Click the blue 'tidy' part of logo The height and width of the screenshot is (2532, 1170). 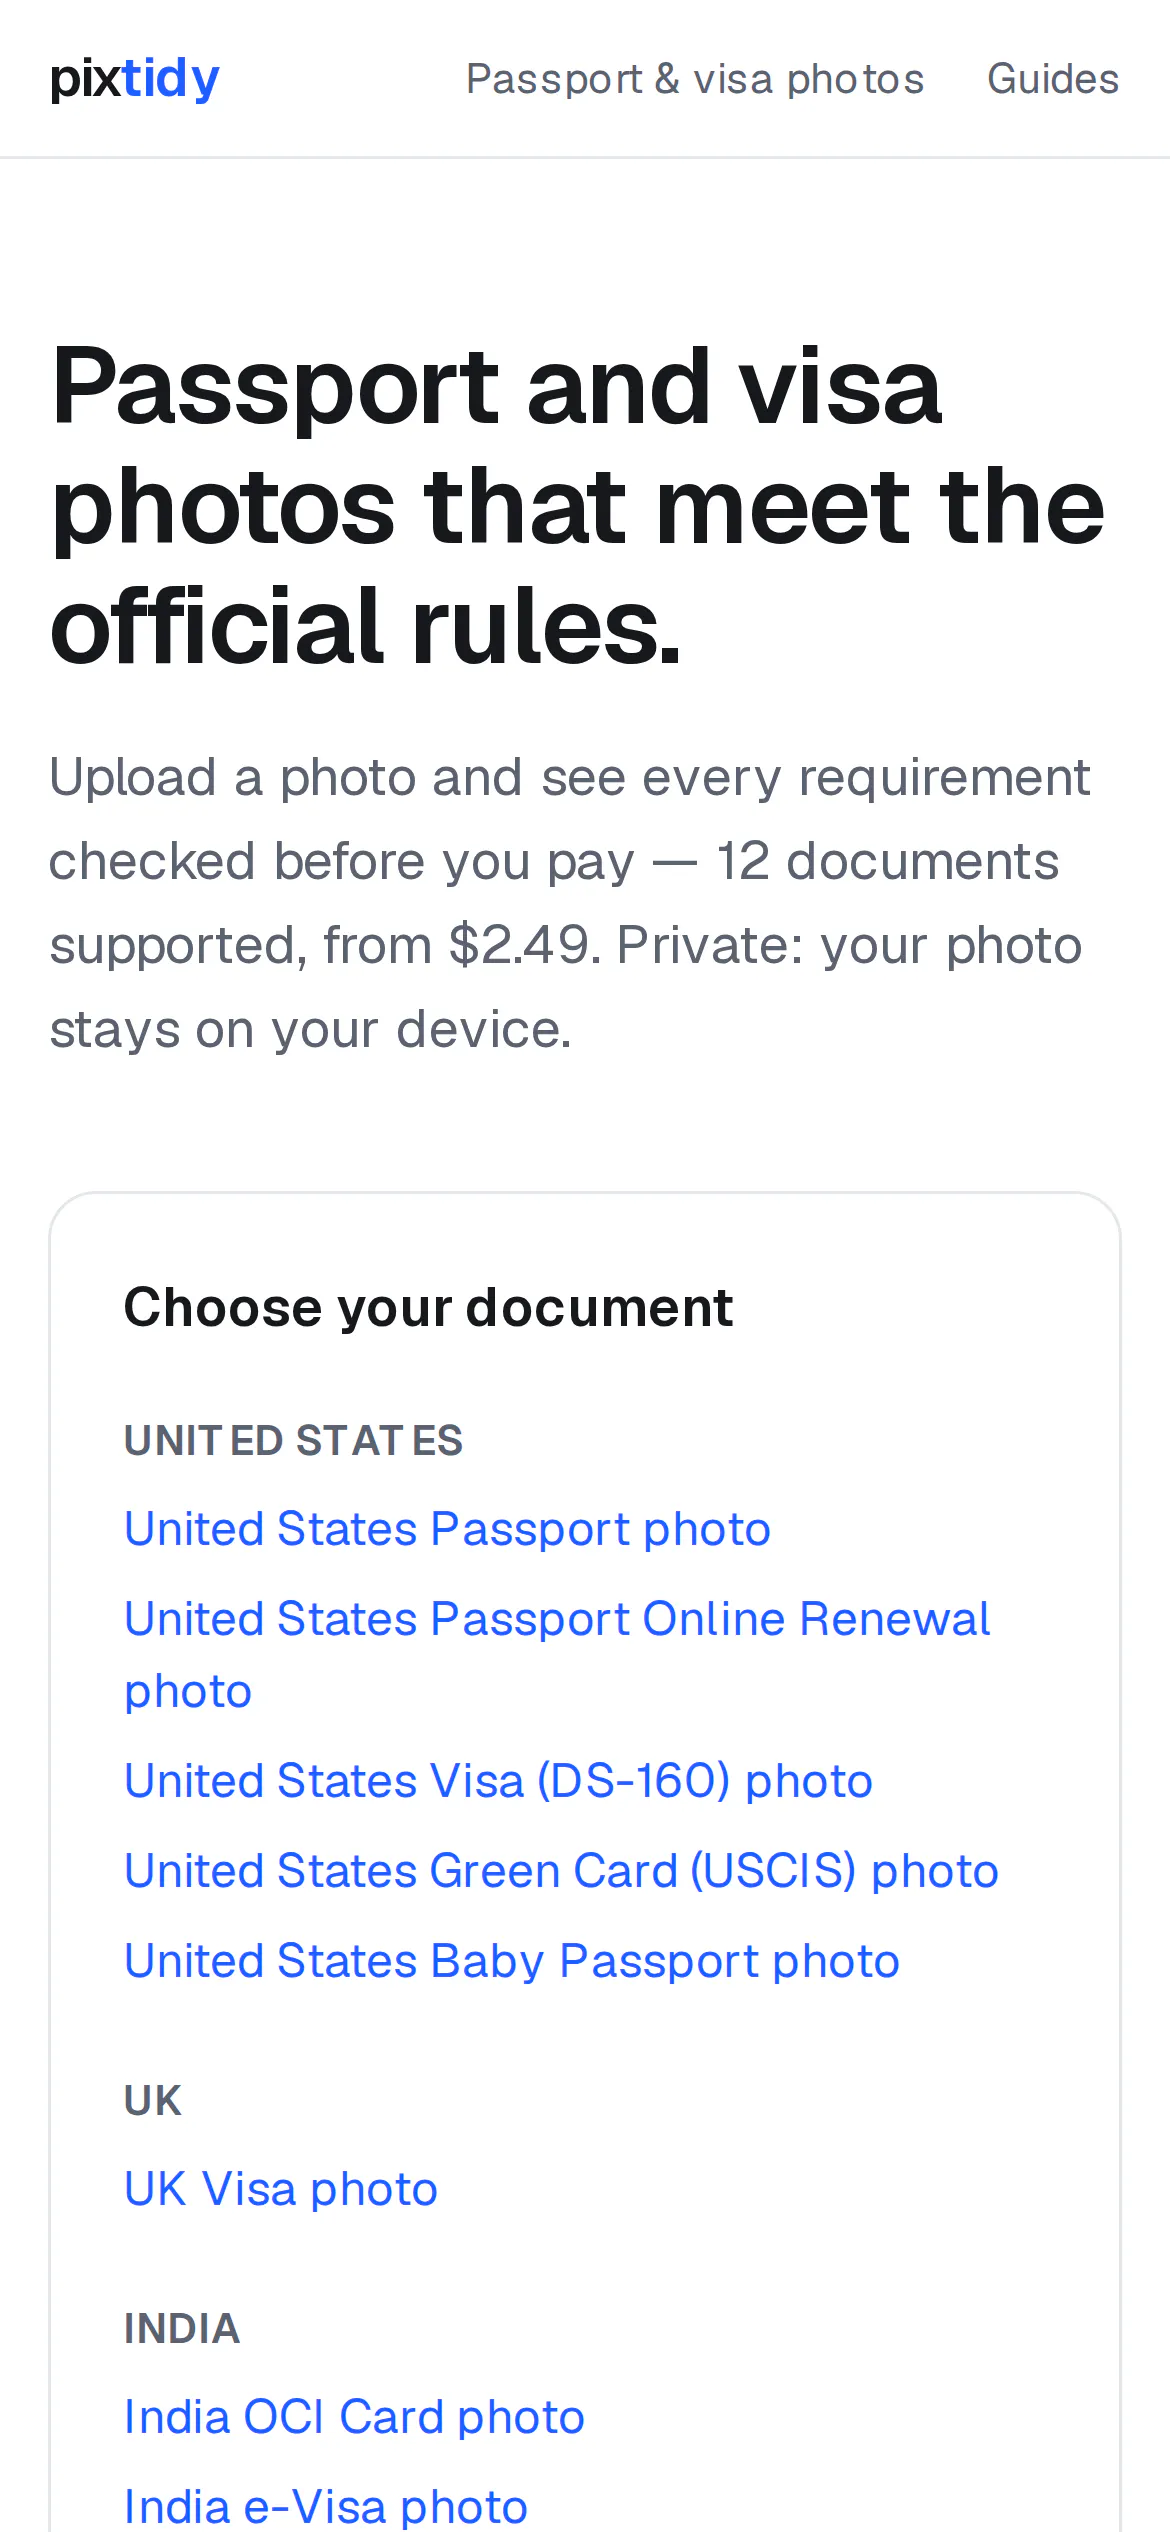pos(171,79)
